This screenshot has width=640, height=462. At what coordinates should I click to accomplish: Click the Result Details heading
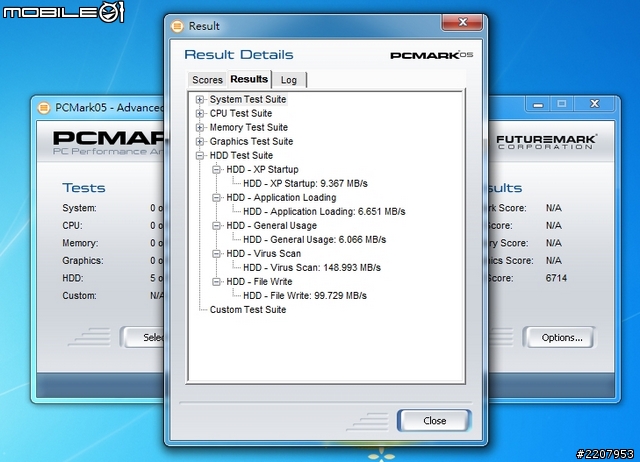pos(239,55)
